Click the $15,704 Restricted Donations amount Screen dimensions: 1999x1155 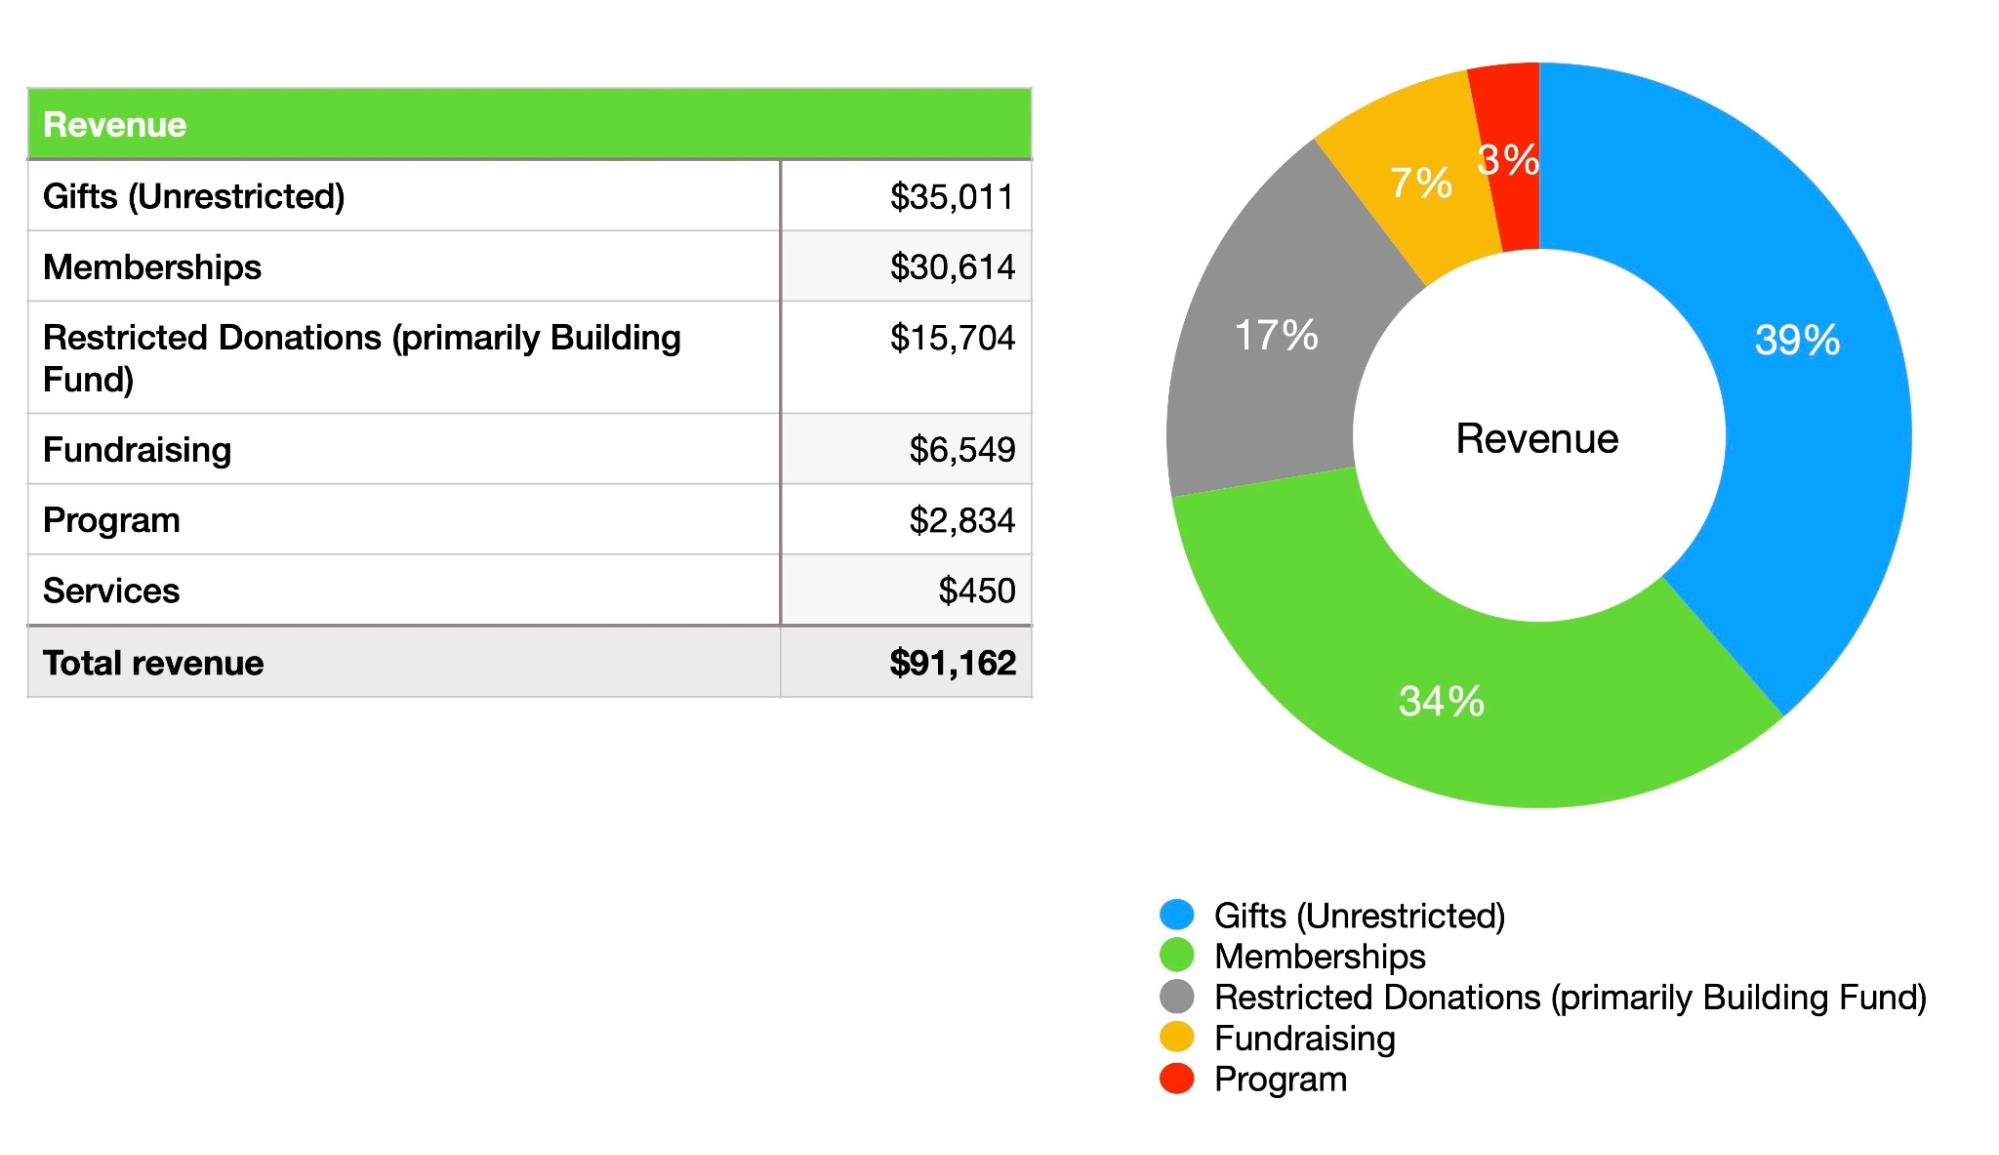tap(953, 340)
